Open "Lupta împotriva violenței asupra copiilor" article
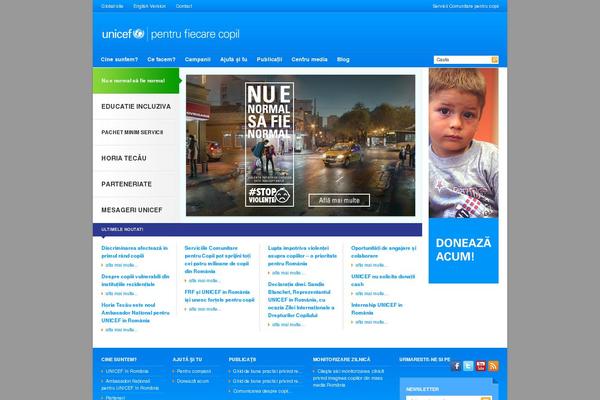Screen dimensions: 600x400 click(x=302, y=256)
